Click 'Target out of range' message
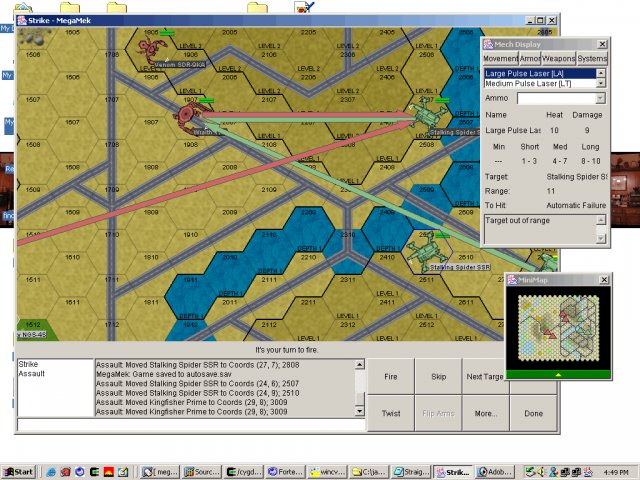This screenshot has width=640, height=480. (517, 220)
